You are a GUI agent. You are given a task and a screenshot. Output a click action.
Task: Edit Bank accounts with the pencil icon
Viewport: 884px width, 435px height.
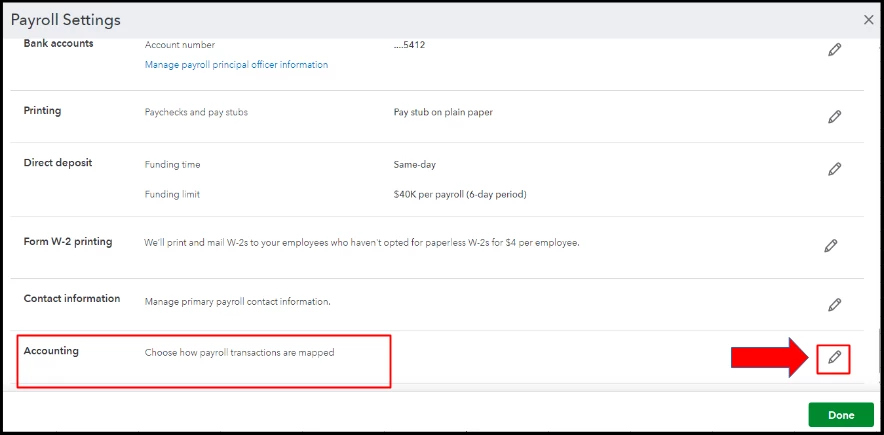click(x=834, y=50)
